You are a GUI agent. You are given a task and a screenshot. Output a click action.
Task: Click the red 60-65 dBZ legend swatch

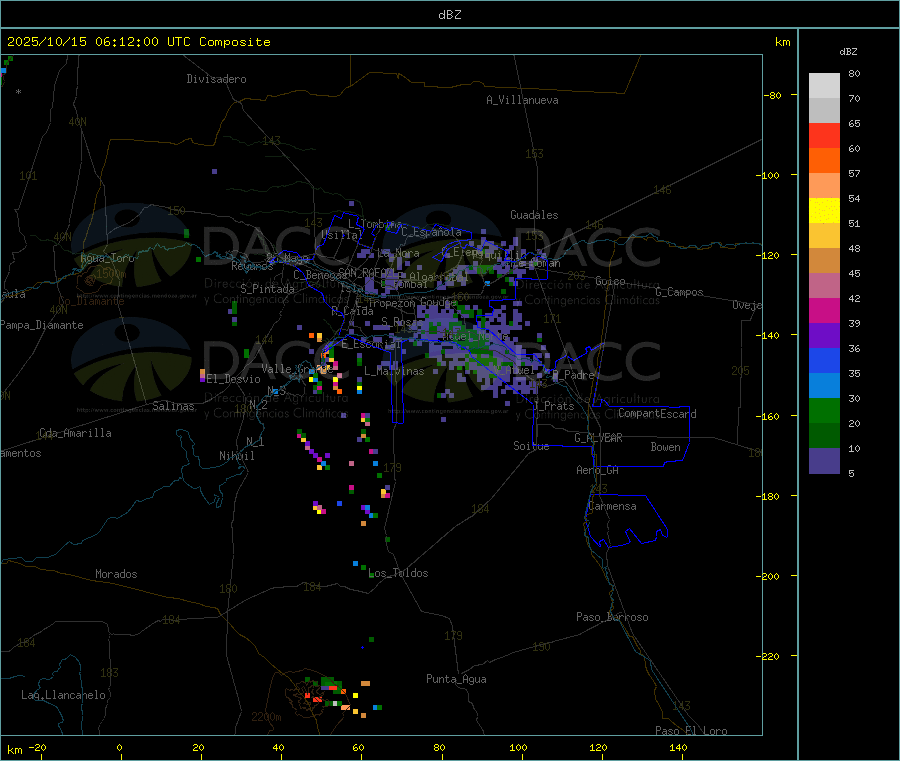[x=824, y=135]
